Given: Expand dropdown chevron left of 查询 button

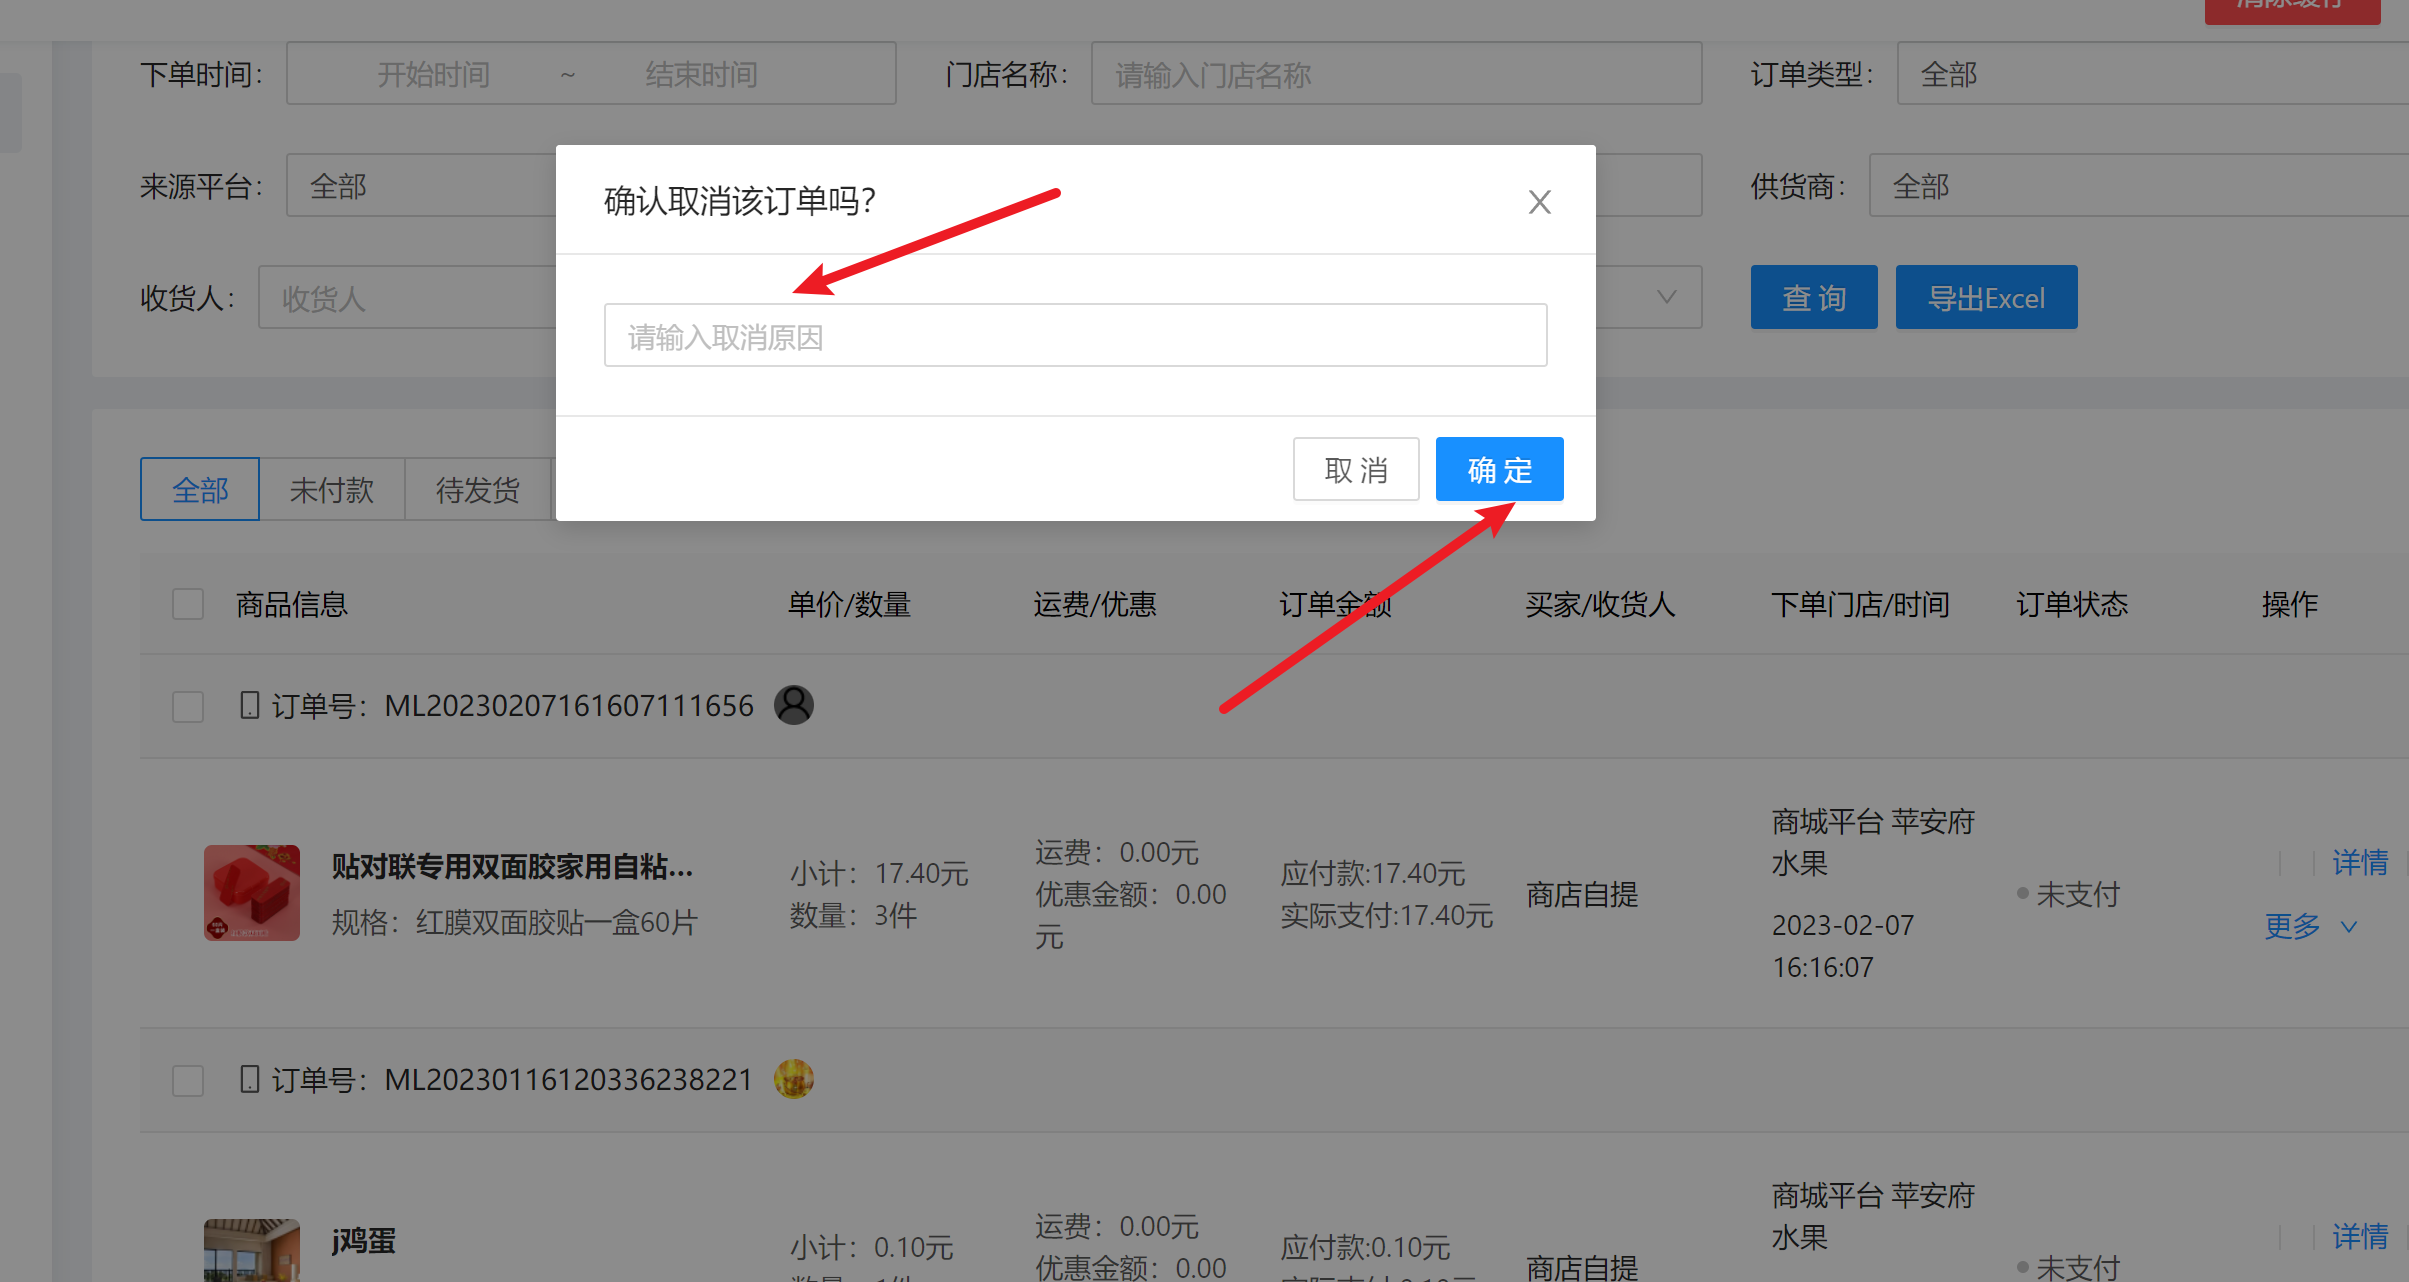Looking at the screenshot, I should point(1666,297).
